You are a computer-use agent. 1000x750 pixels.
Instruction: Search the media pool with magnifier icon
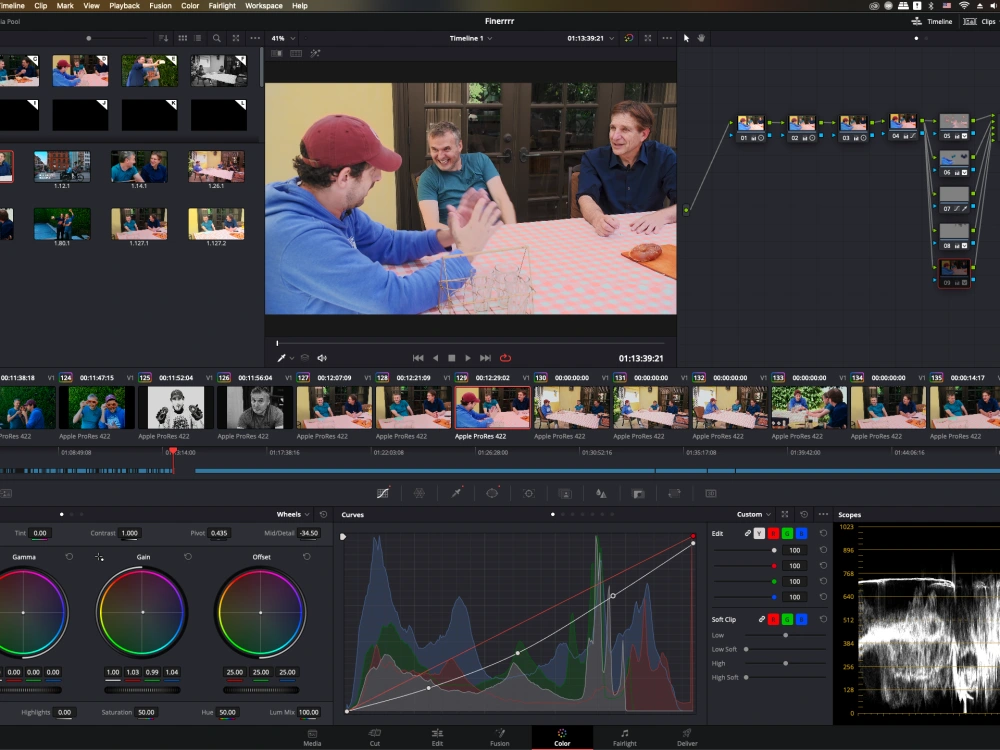click(x=217, y=38)
